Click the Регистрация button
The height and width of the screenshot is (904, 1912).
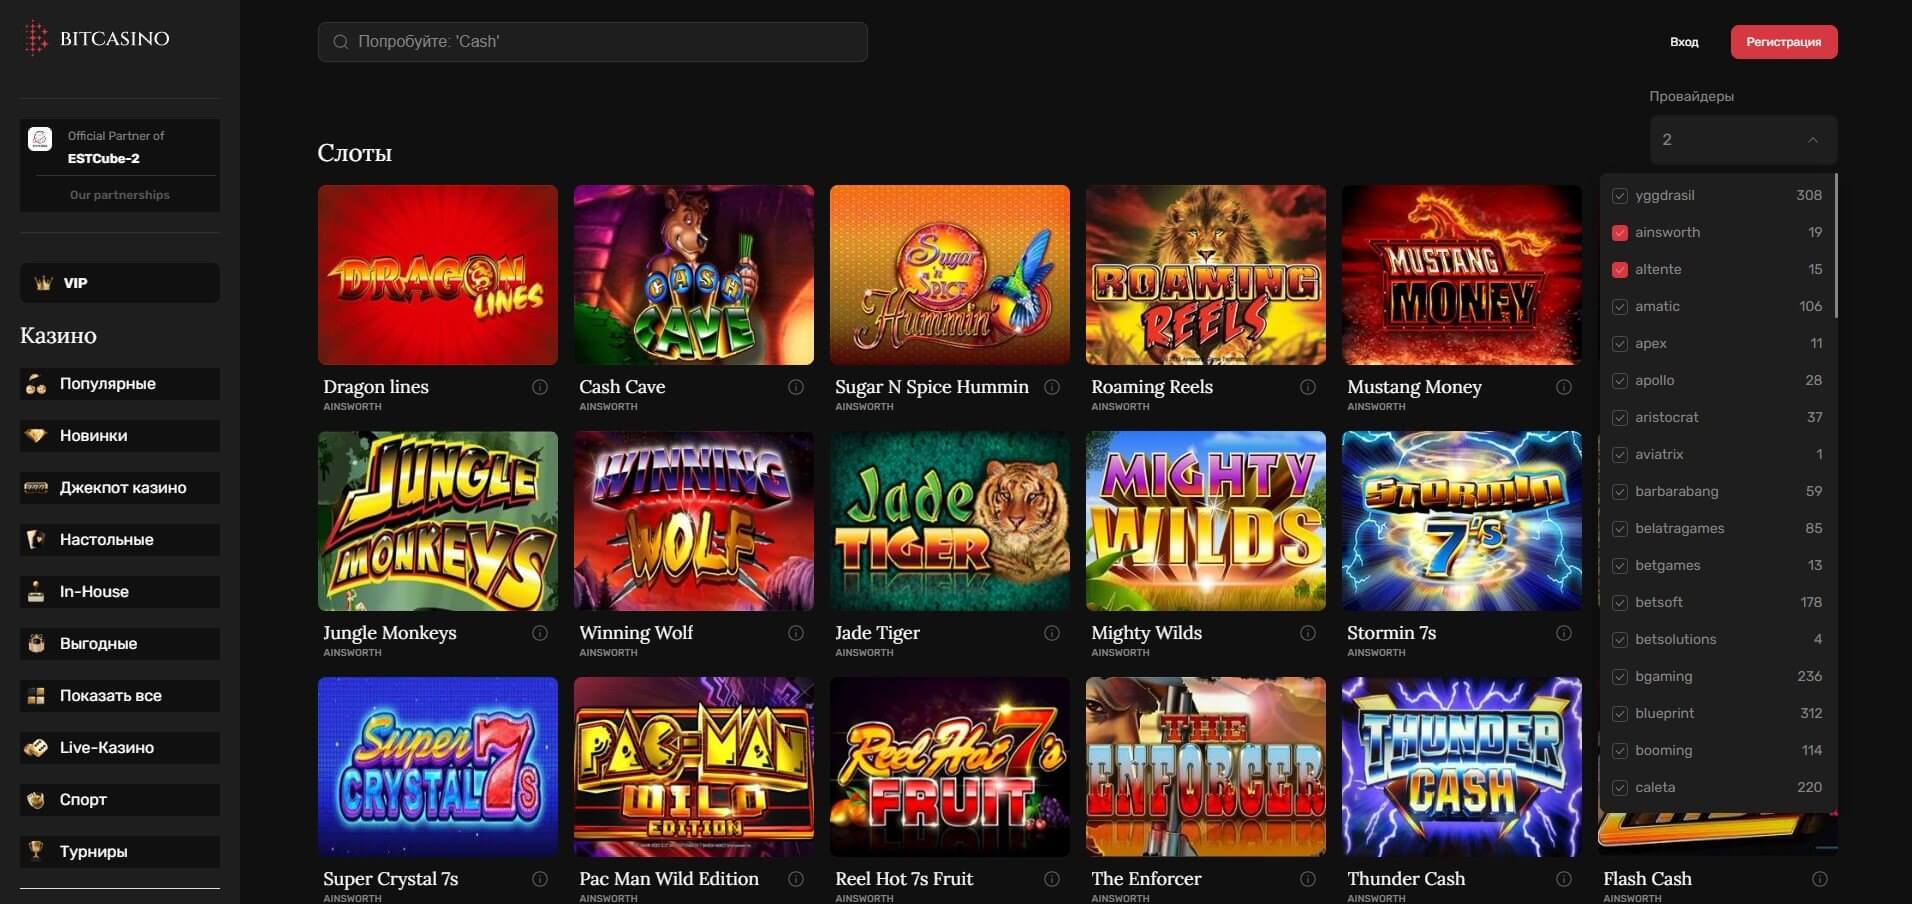(1784, 42)
